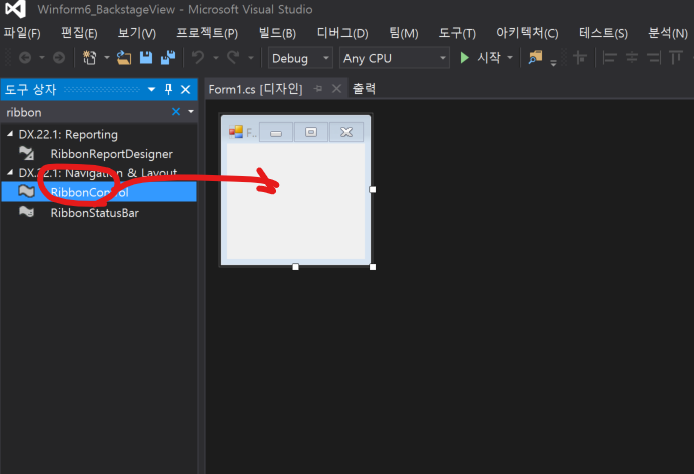Click the design form's maximize button
This screenshot has width=694, height=474.
pyautogui.click(x=311, y=132)
